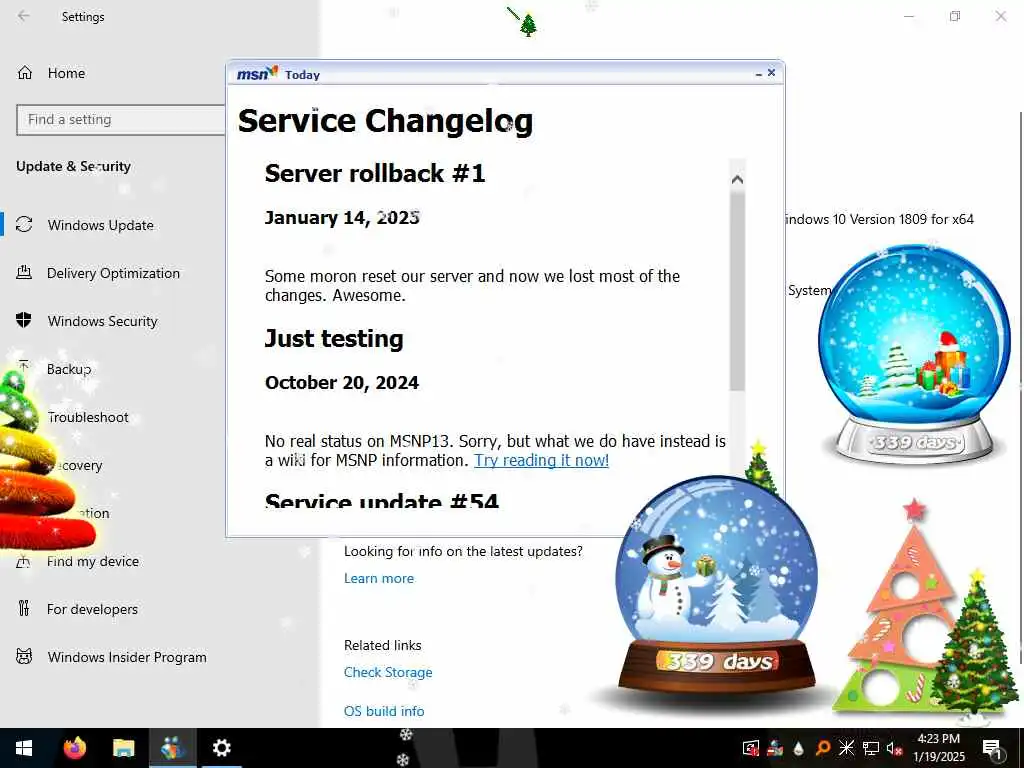Open the taskbar clock and date
Viewport: 1024px width, 768px height.
[x=938, y=748]
